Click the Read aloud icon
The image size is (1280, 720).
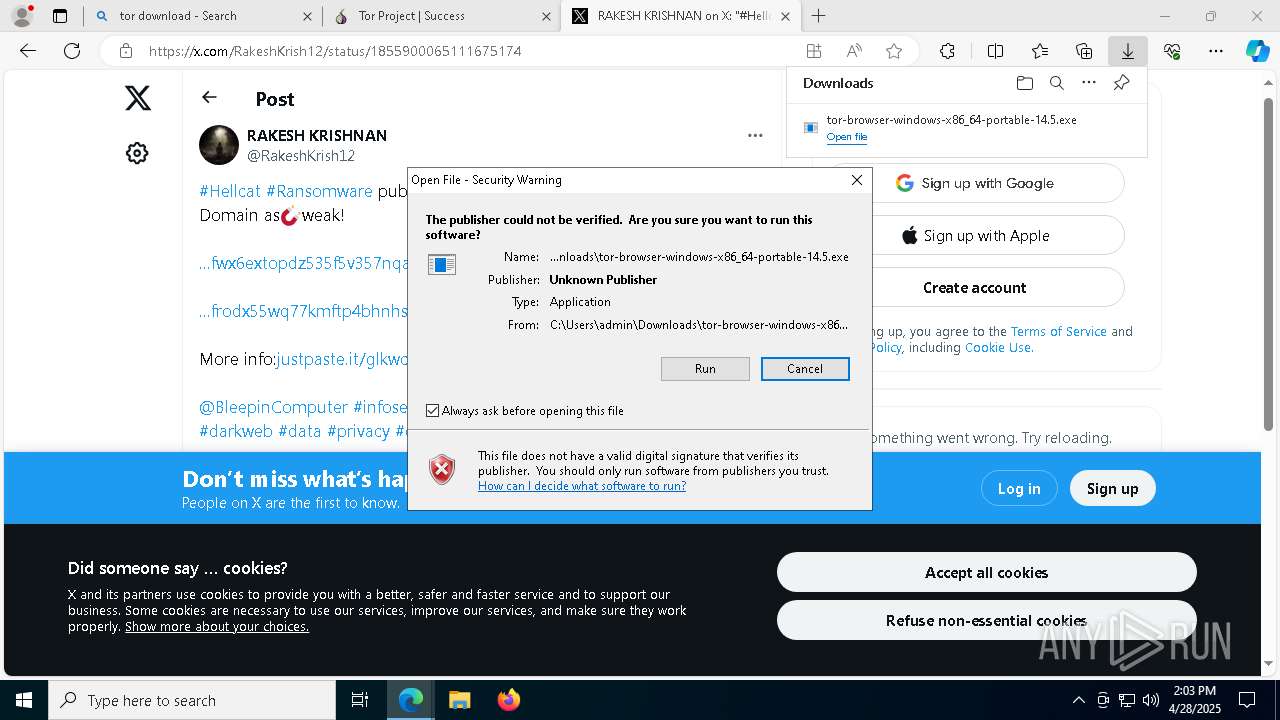pos(854,51)
